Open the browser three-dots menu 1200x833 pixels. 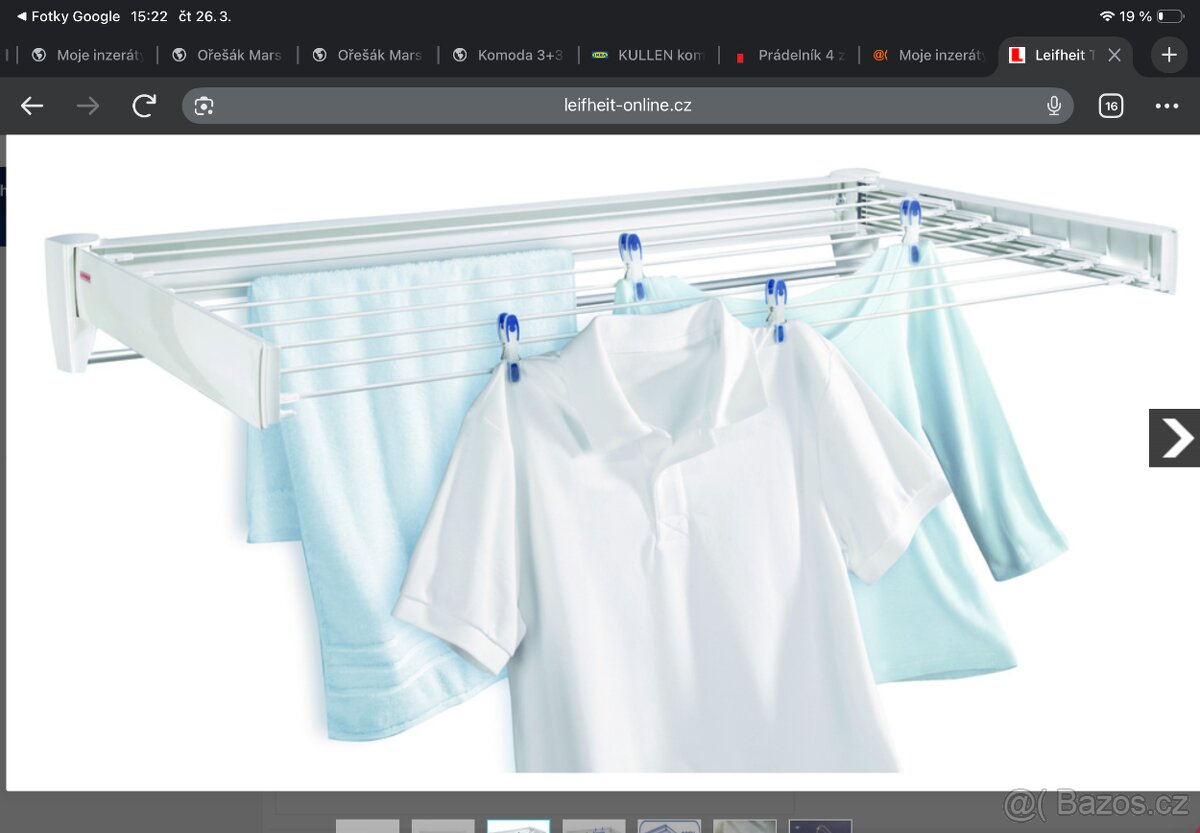1166,106
